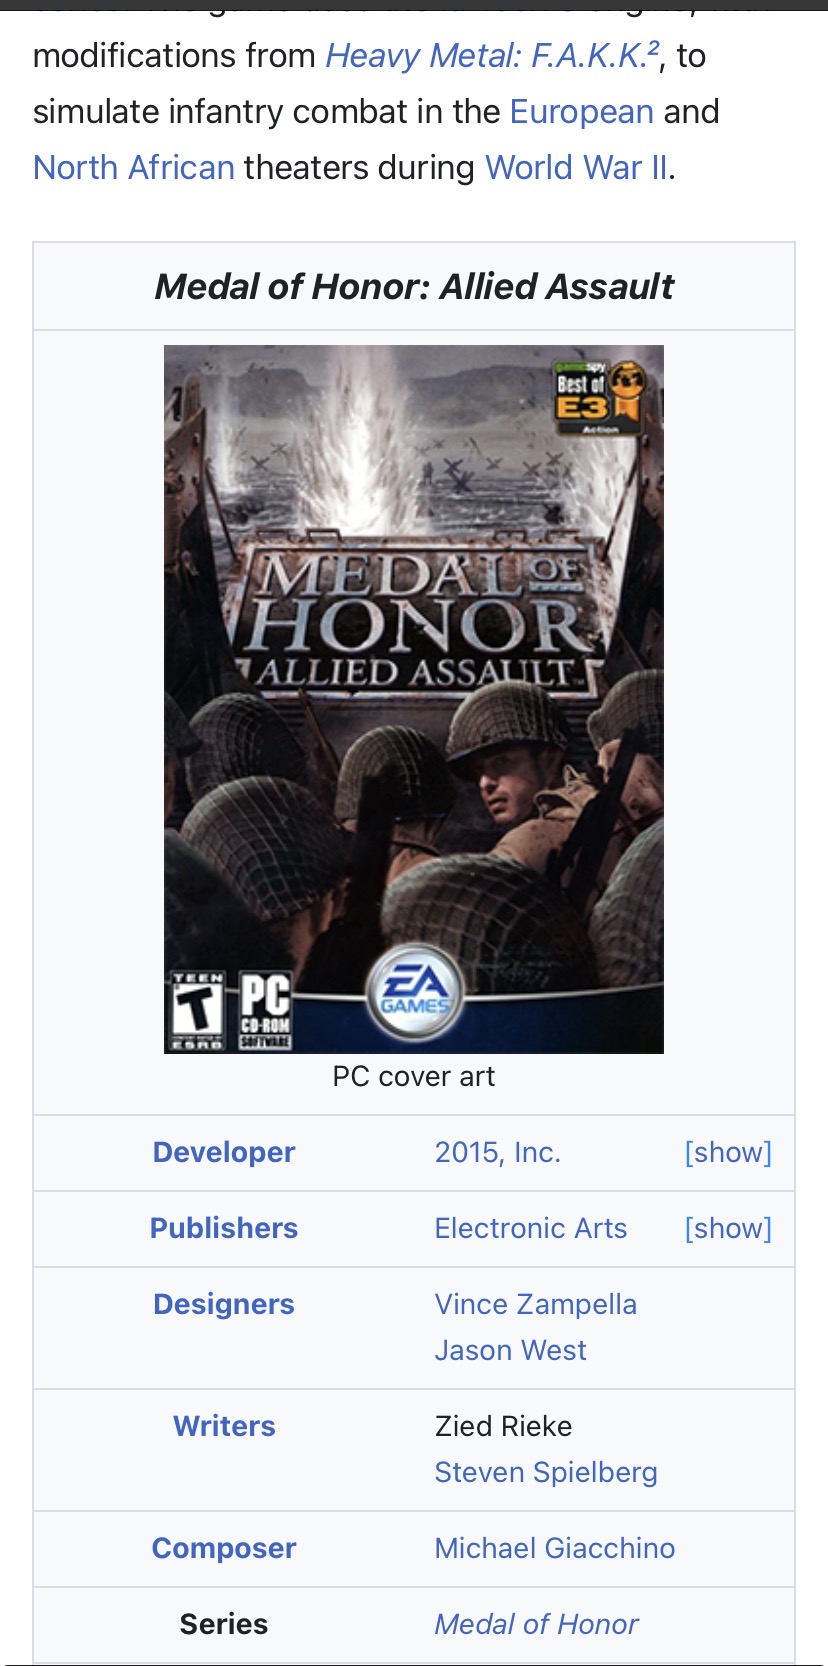The height and width of the screenshot is (1666, 828).
Task: Expand the Publishers row with [show]
Action: click(x=728, y=1228)
